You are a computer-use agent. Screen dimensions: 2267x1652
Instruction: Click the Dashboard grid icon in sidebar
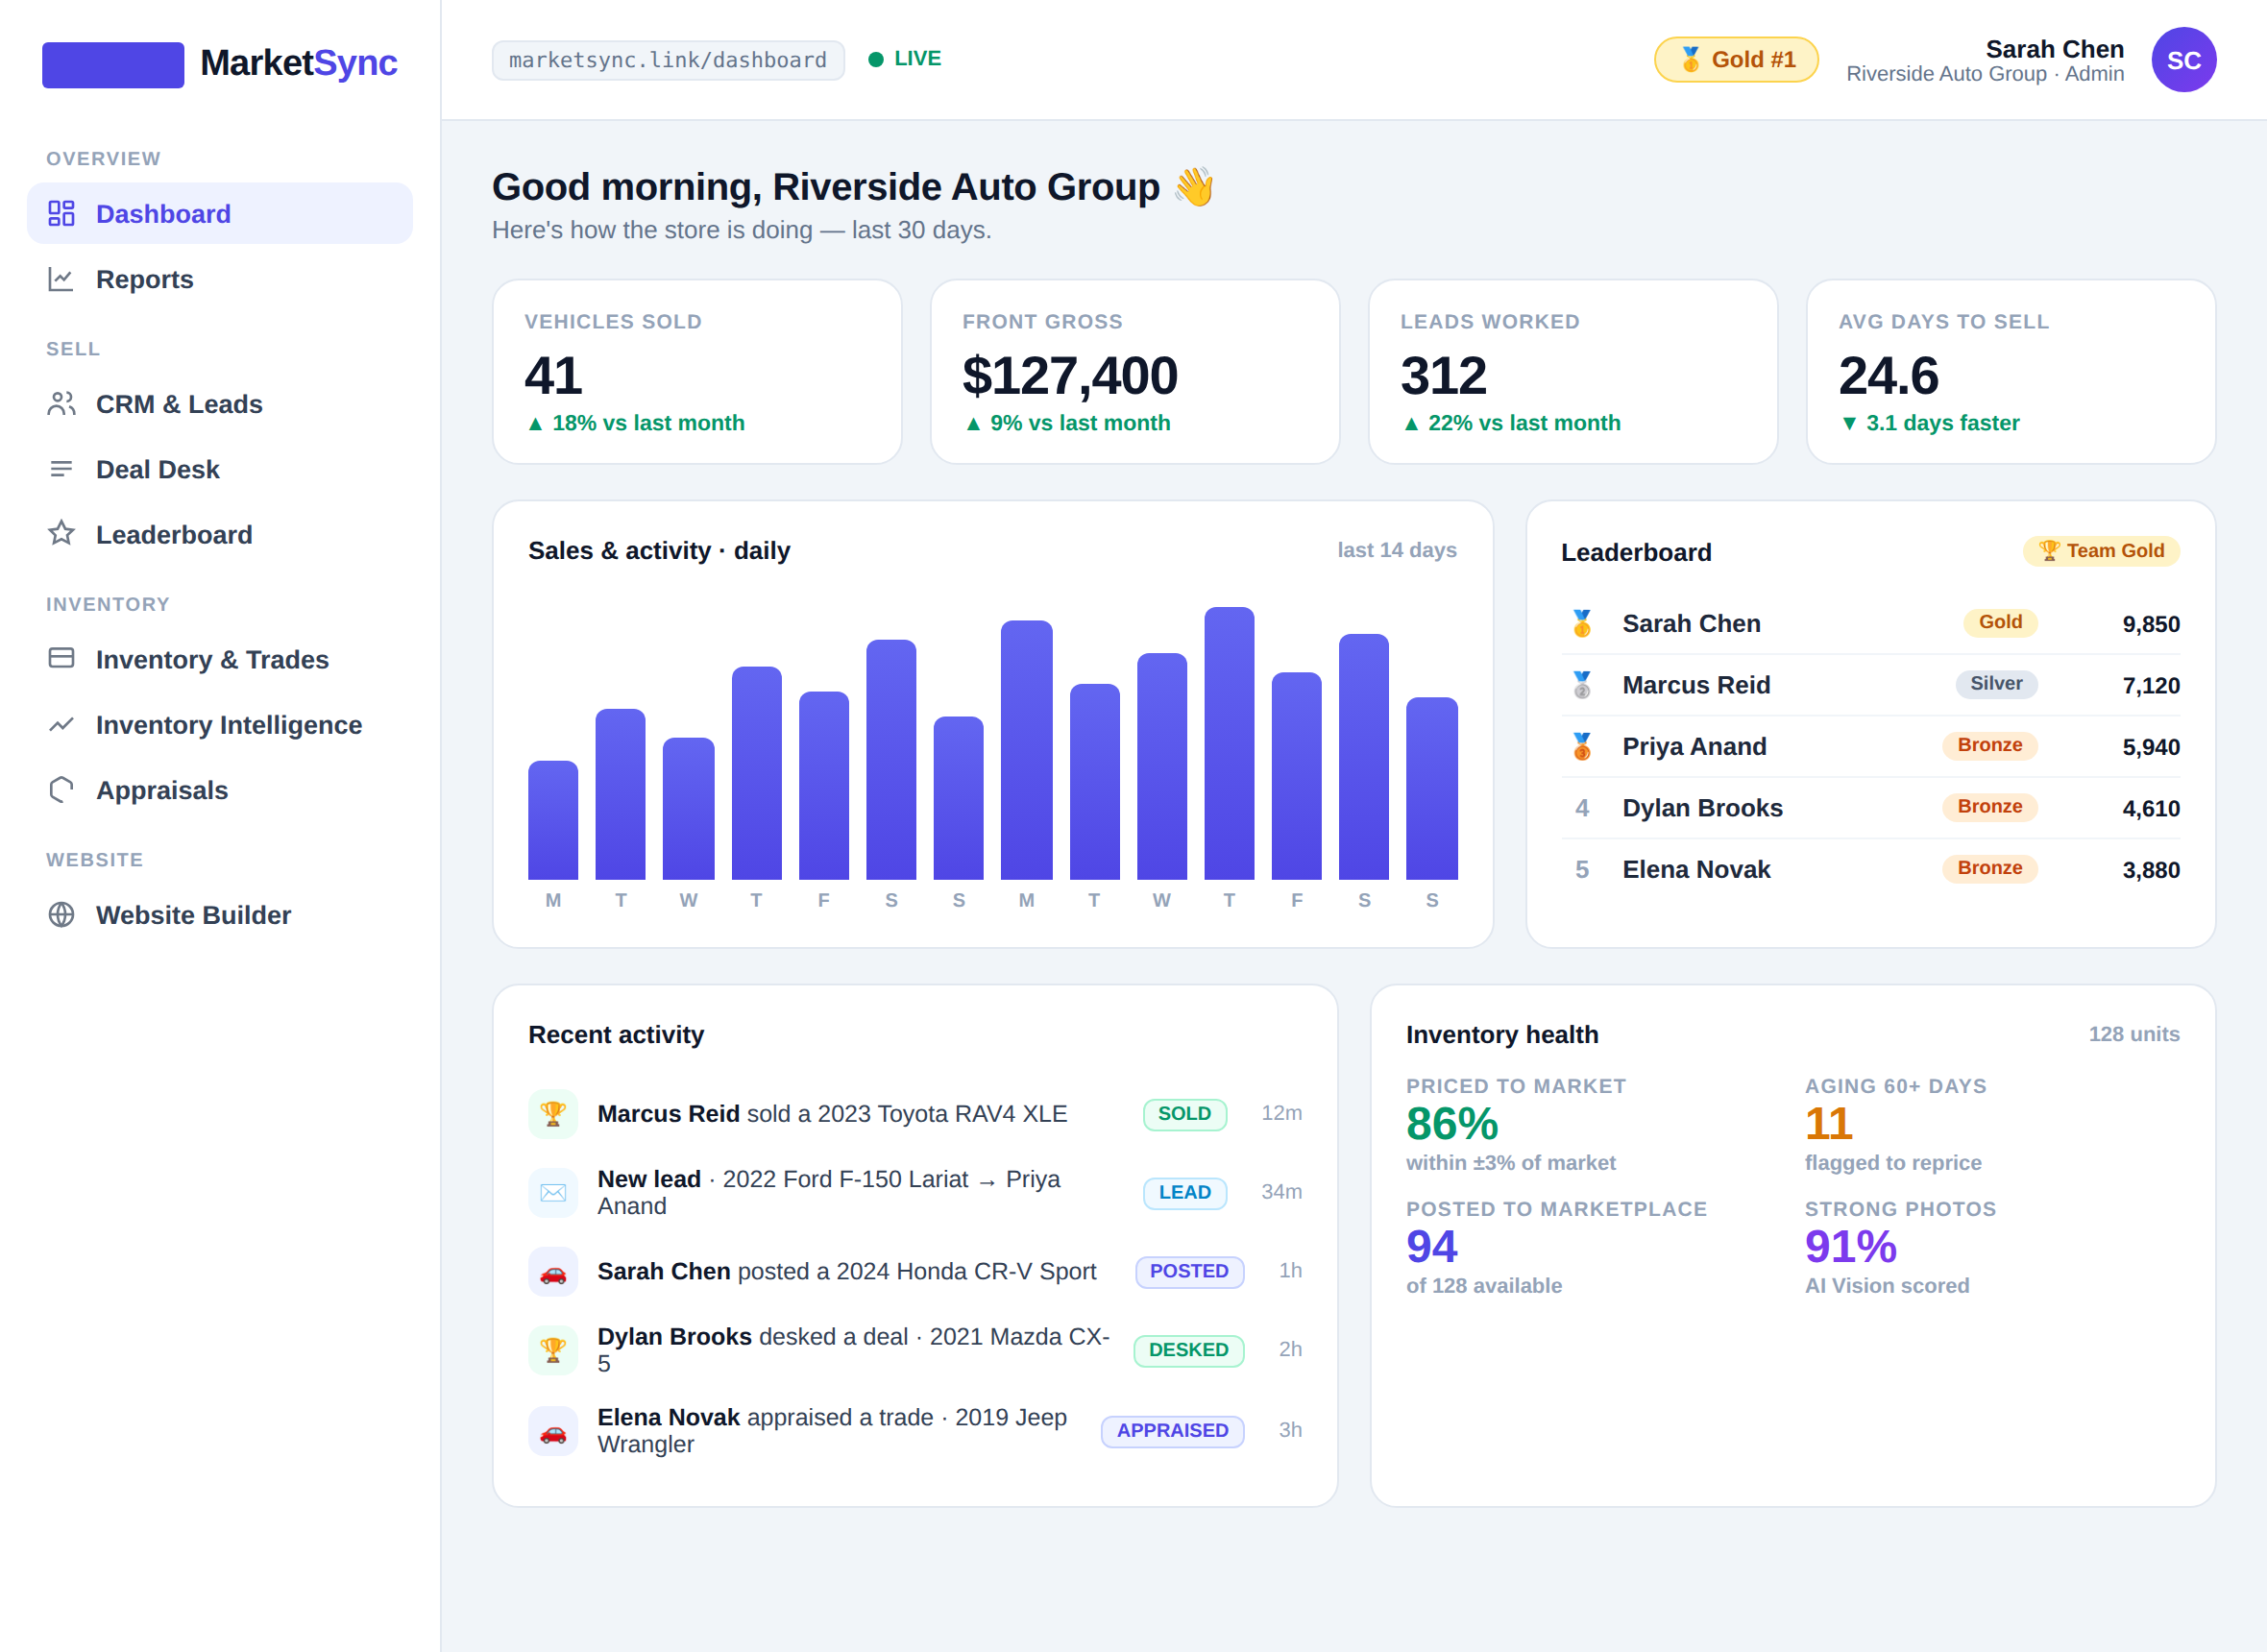tap(61, 213)
